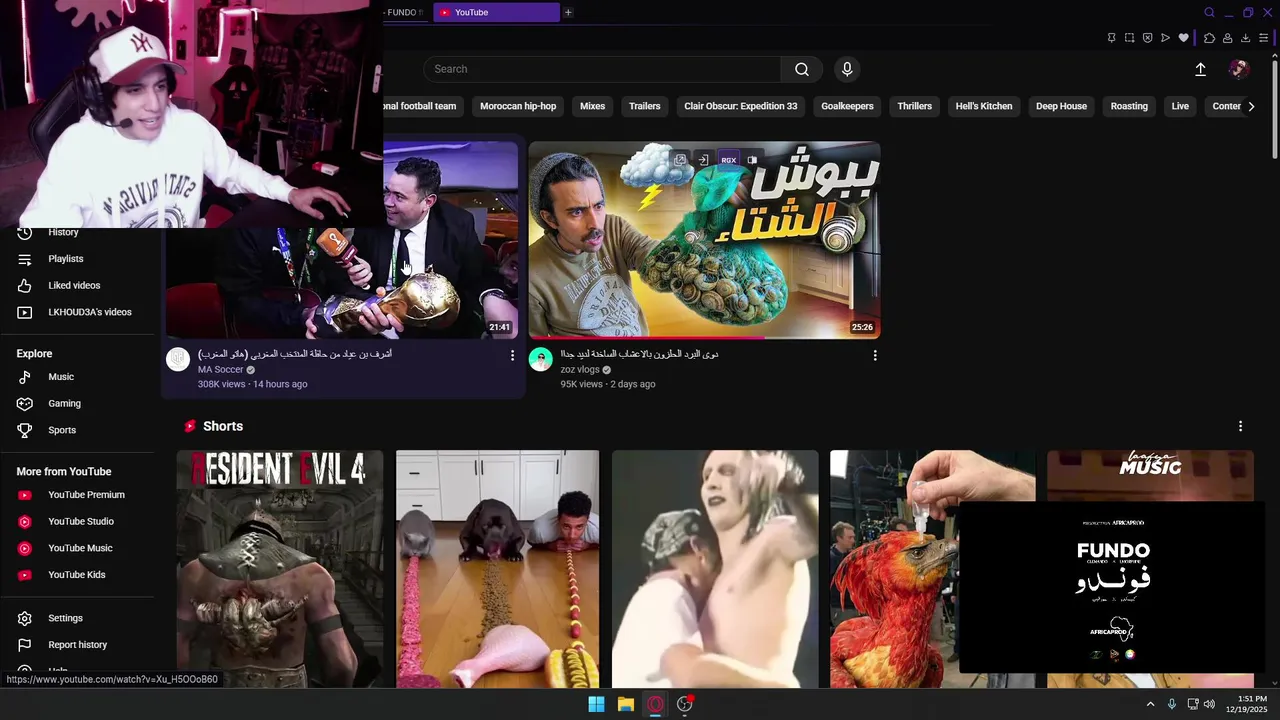Click the send/flow arrow icon in toolbar
The width and height of the screenshot is (1280, 720).
click(x=1165, y=38)
